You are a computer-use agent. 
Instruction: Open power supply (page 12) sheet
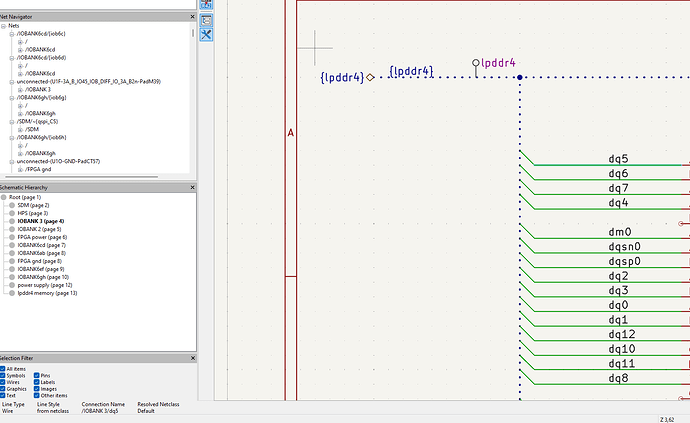[45, 285]
